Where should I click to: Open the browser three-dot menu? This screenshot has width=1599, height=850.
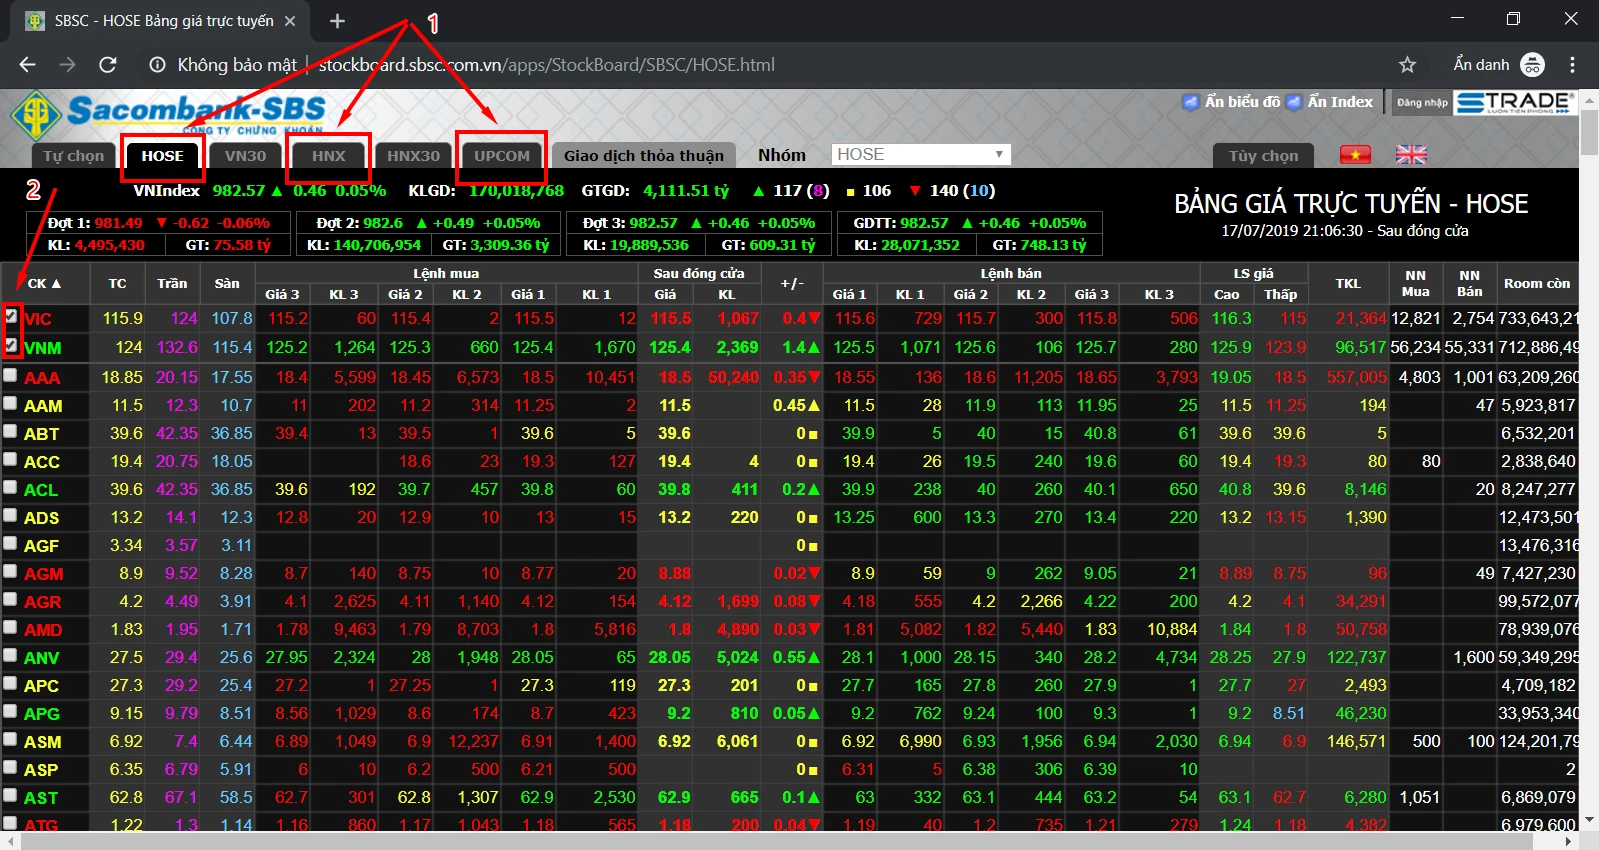click(x=1572, y=65)
